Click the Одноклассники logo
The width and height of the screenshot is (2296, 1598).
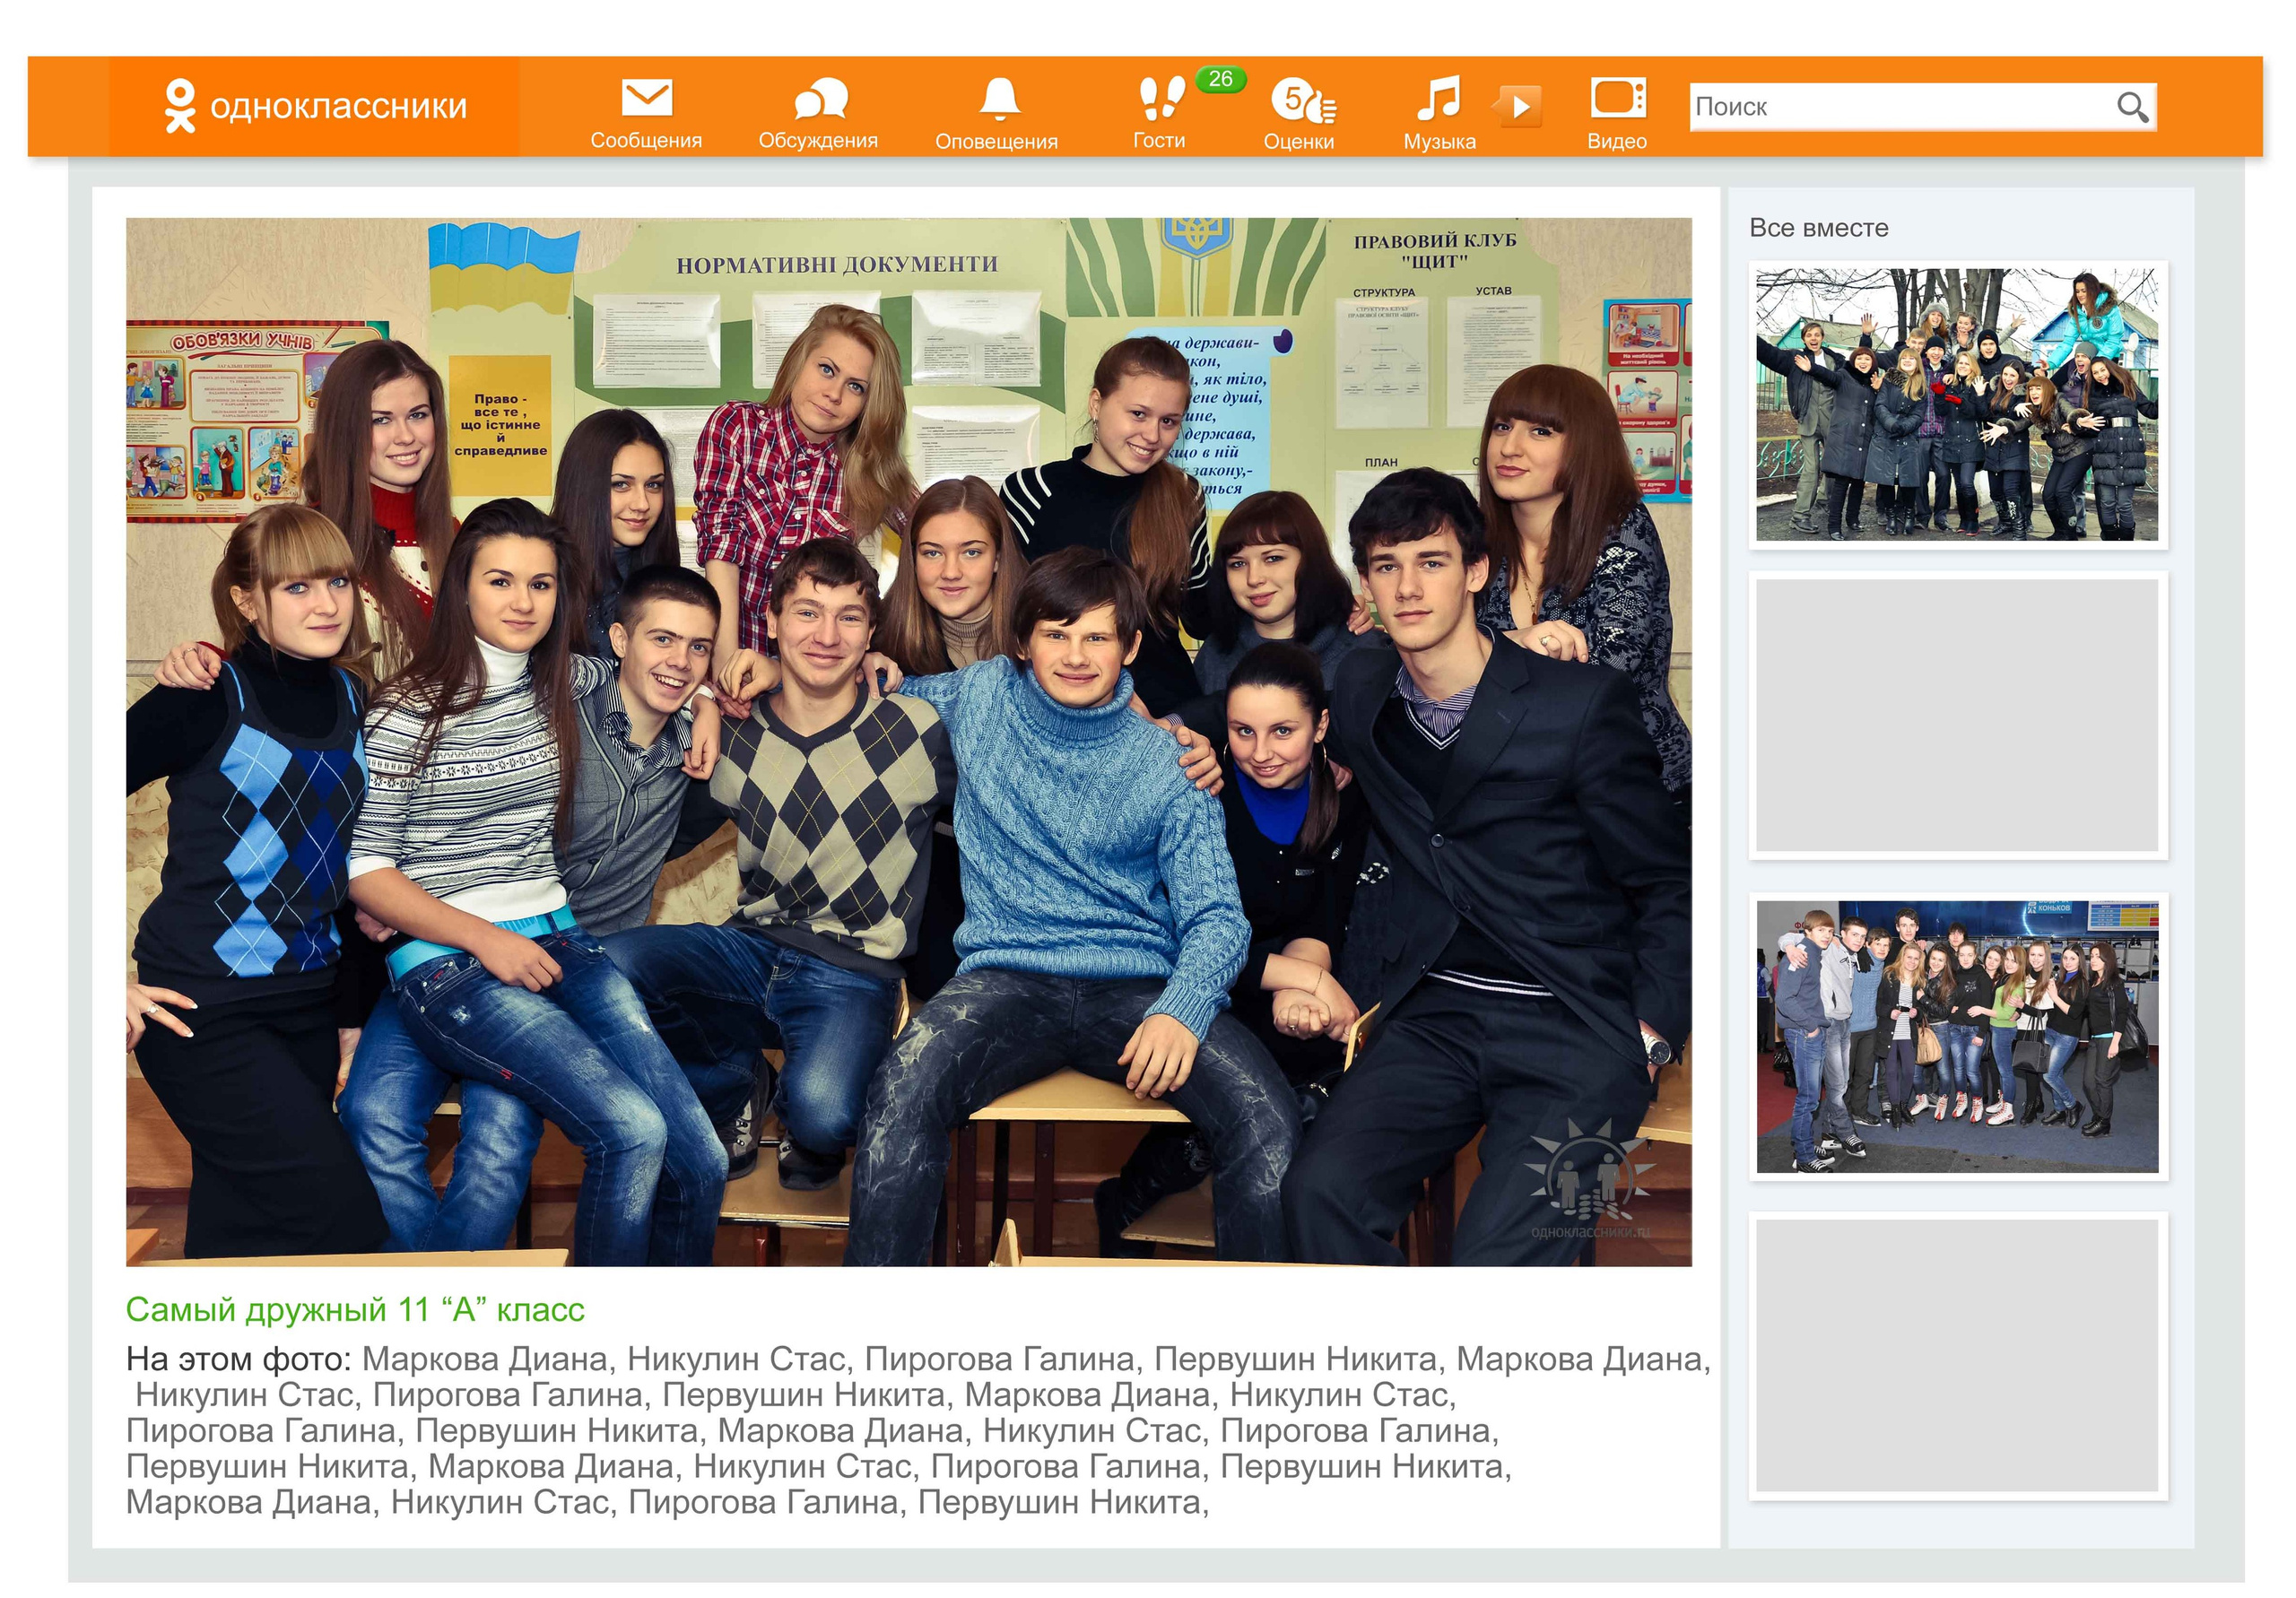point(315,106)
